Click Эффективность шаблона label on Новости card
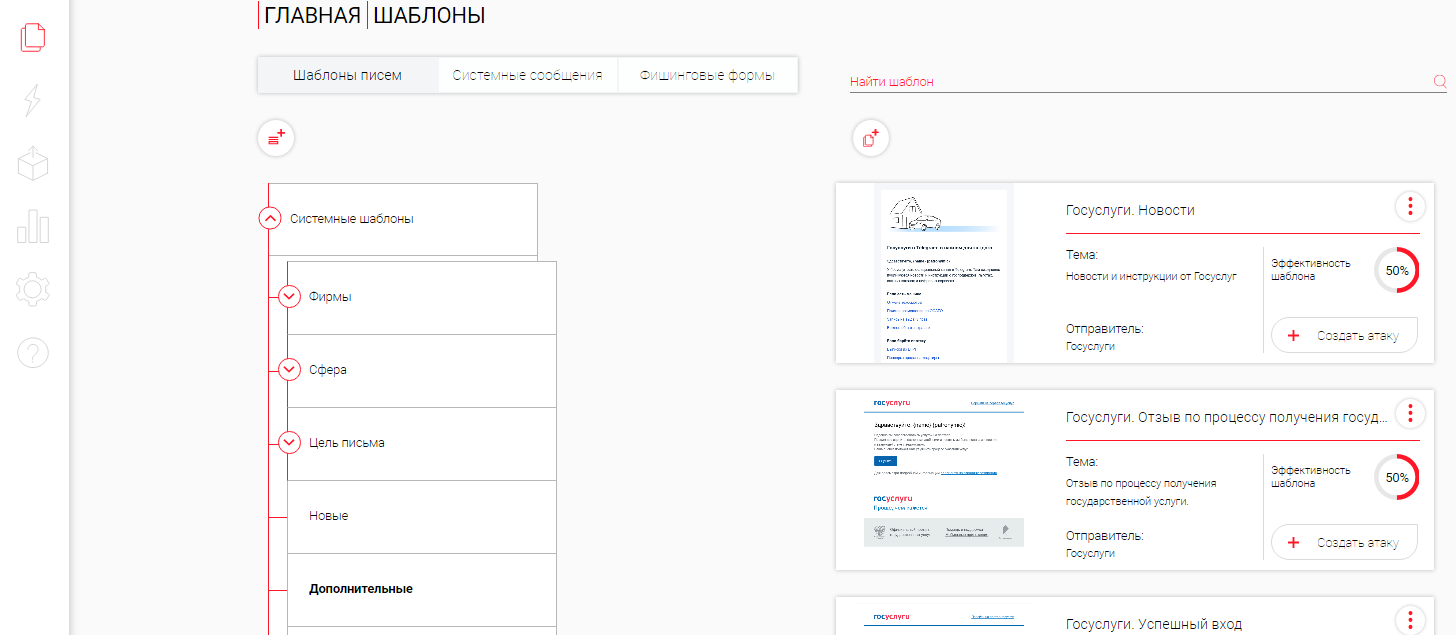The height and width of the screenshot is (635, 1456). pyautogui.click(x=1311, y=270)
